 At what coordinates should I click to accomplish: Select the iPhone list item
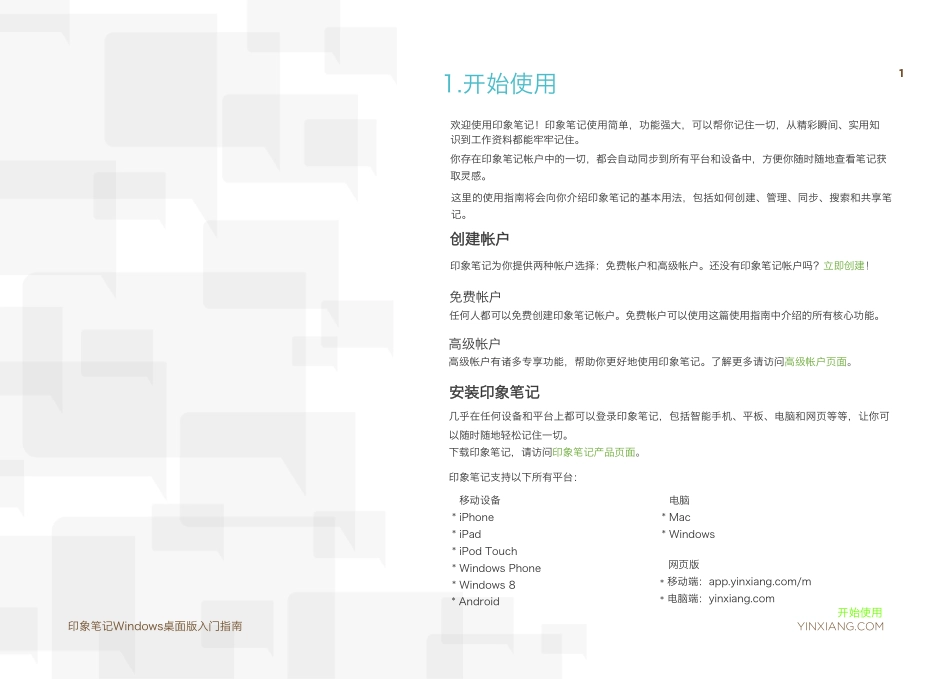(476, 517)
